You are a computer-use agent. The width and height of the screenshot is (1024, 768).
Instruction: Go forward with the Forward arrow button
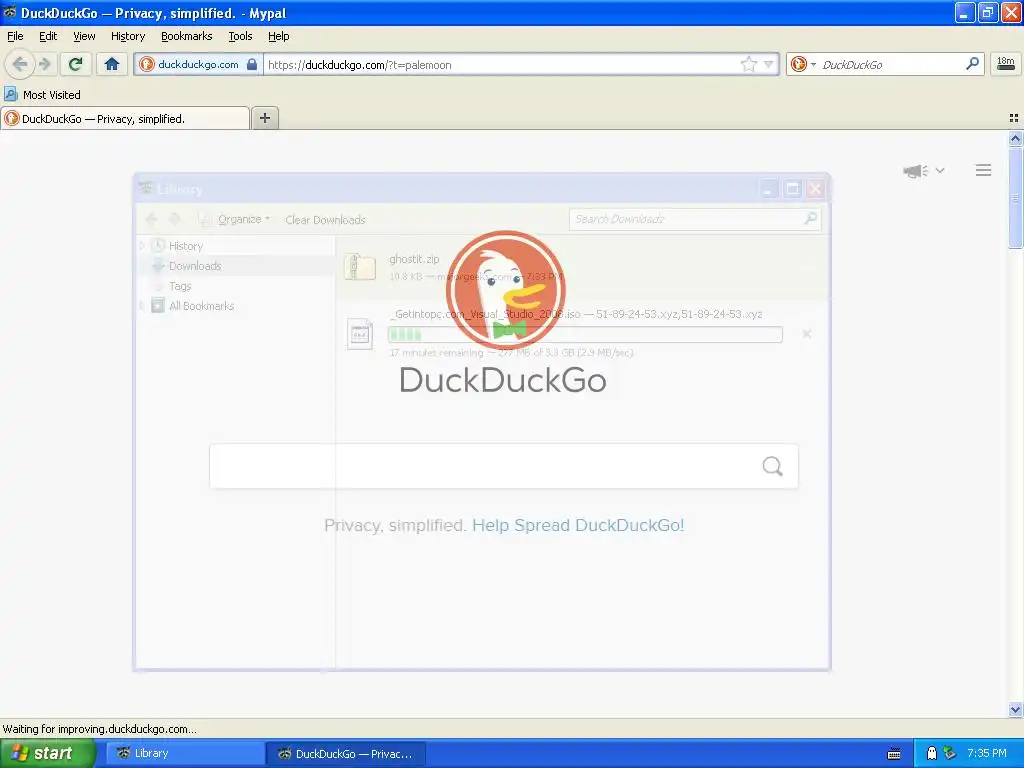[44, 64]
